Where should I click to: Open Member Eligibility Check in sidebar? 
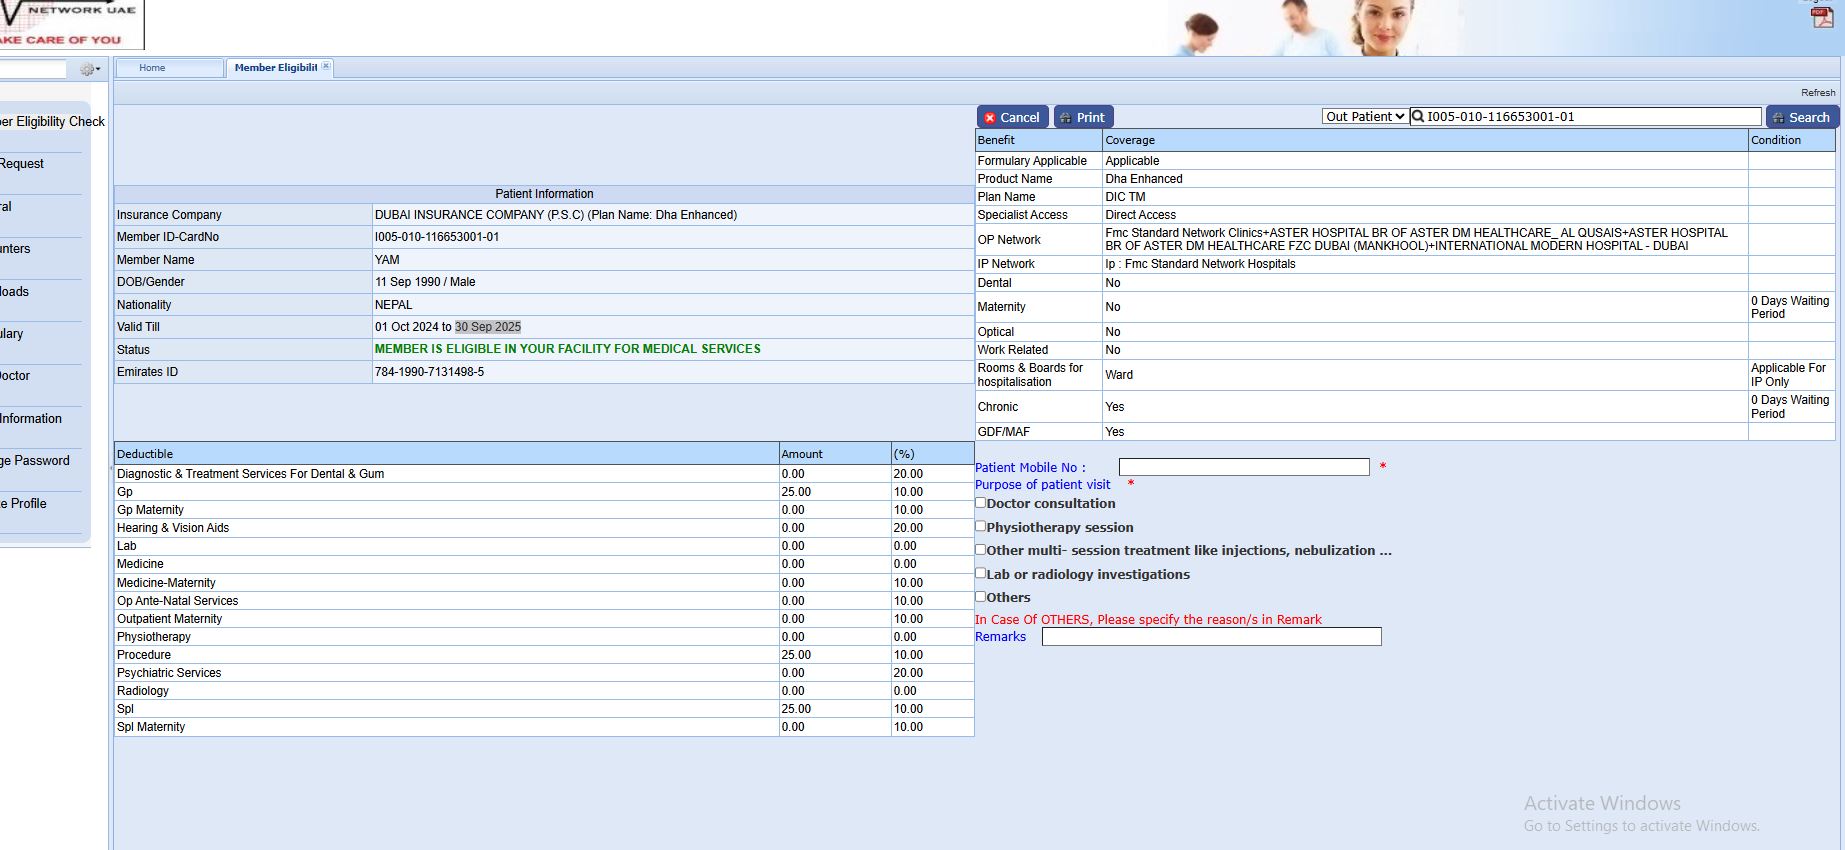tap(52, 122)
